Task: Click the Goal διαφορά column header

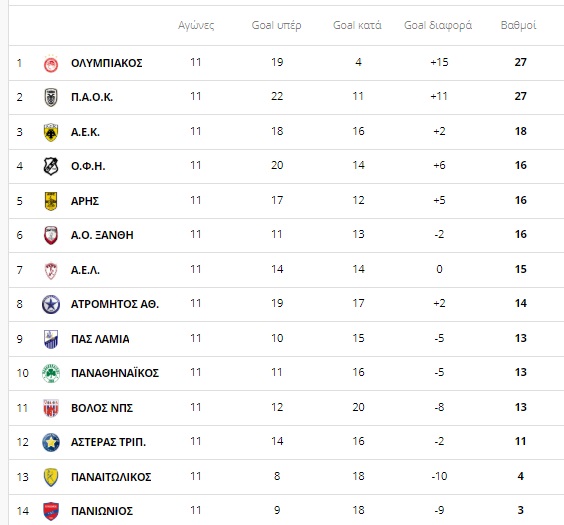Action: coord(438,25)
